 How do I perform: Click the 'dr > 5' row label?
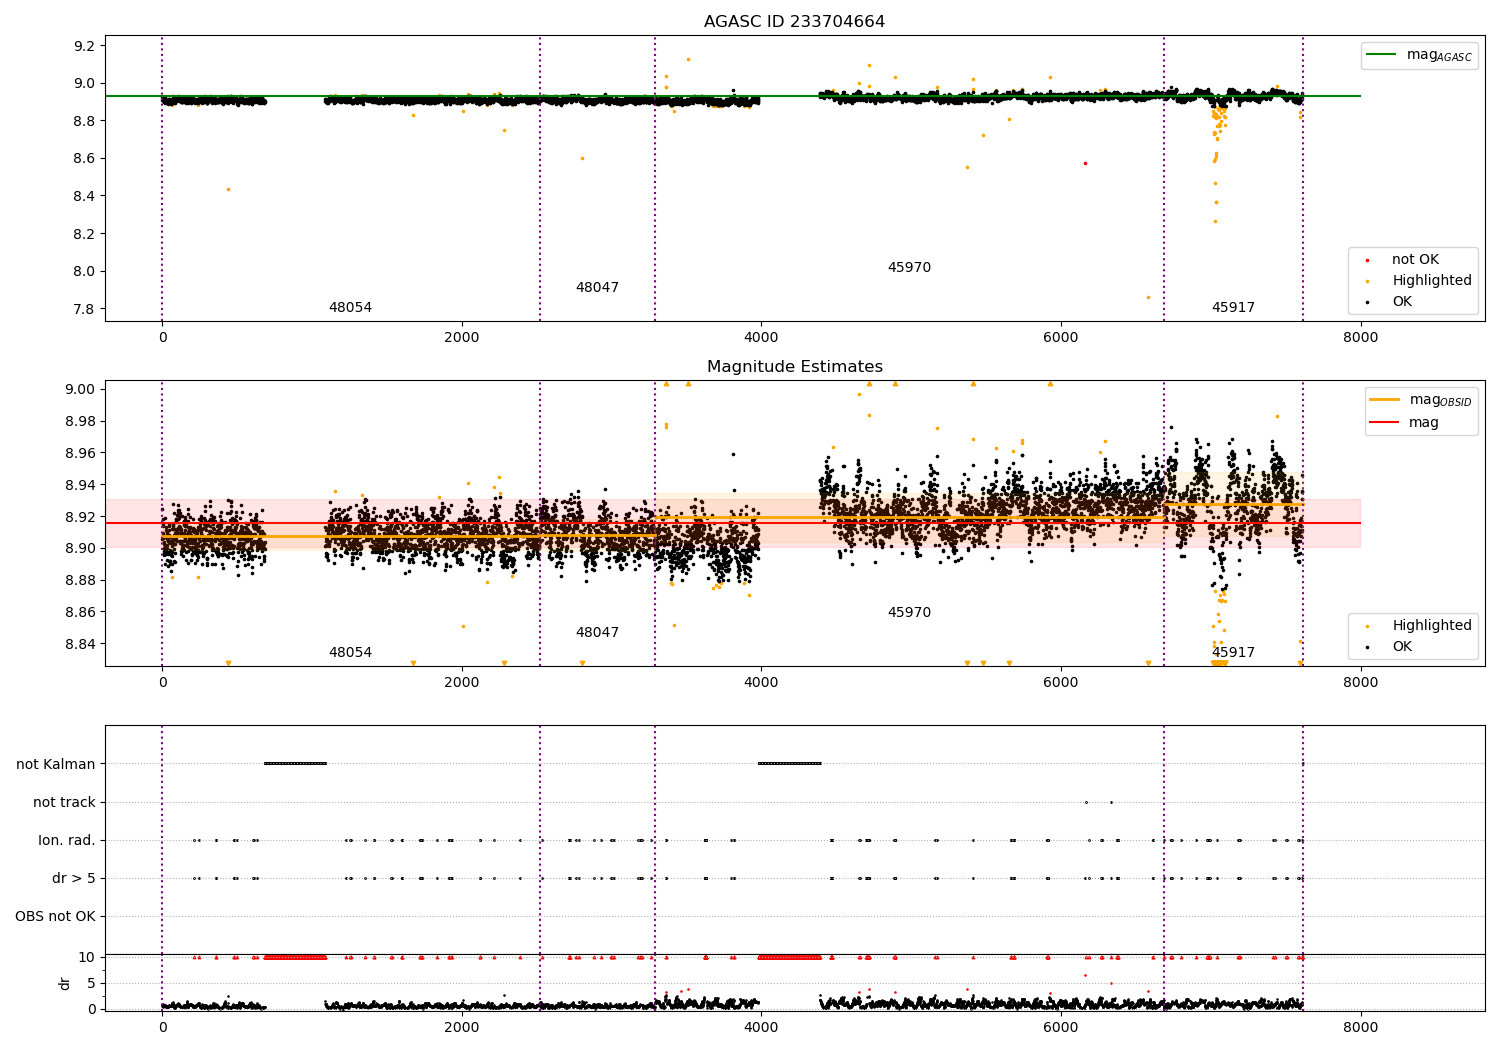point(74,878)
